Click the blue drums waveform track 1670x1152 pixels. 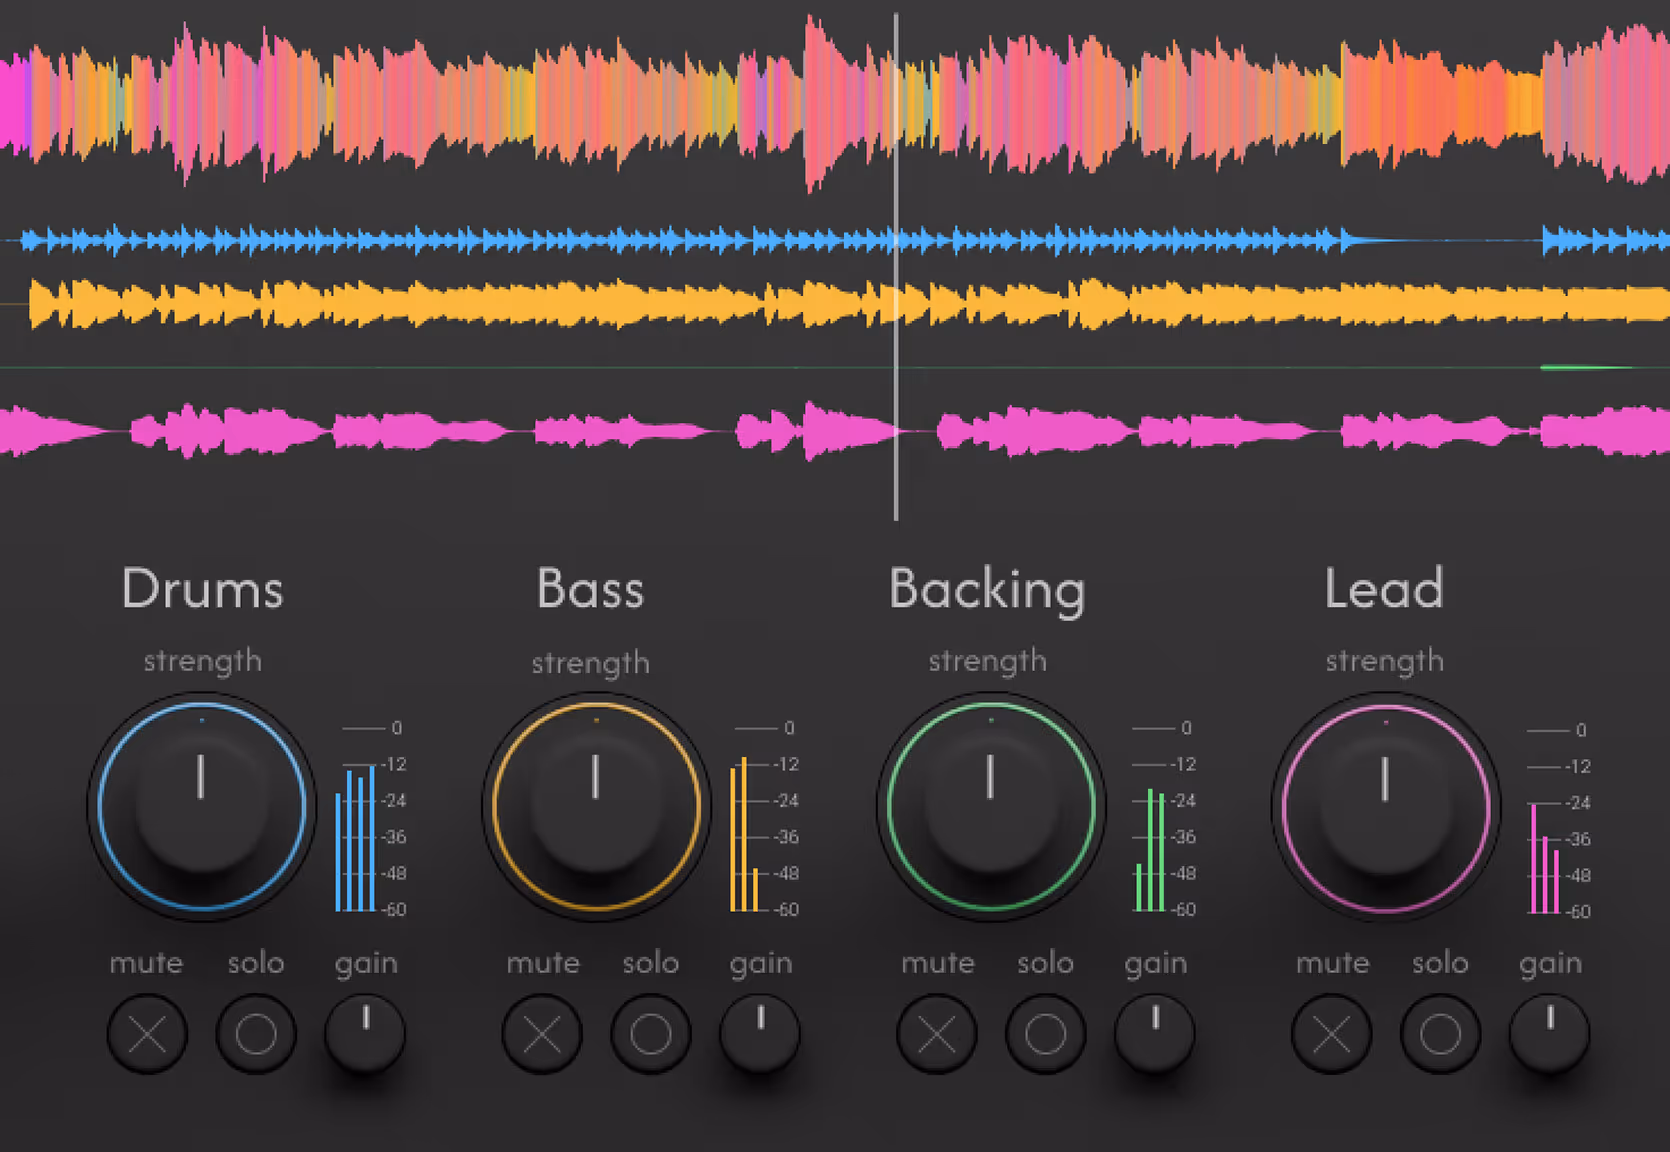(835, 240)
